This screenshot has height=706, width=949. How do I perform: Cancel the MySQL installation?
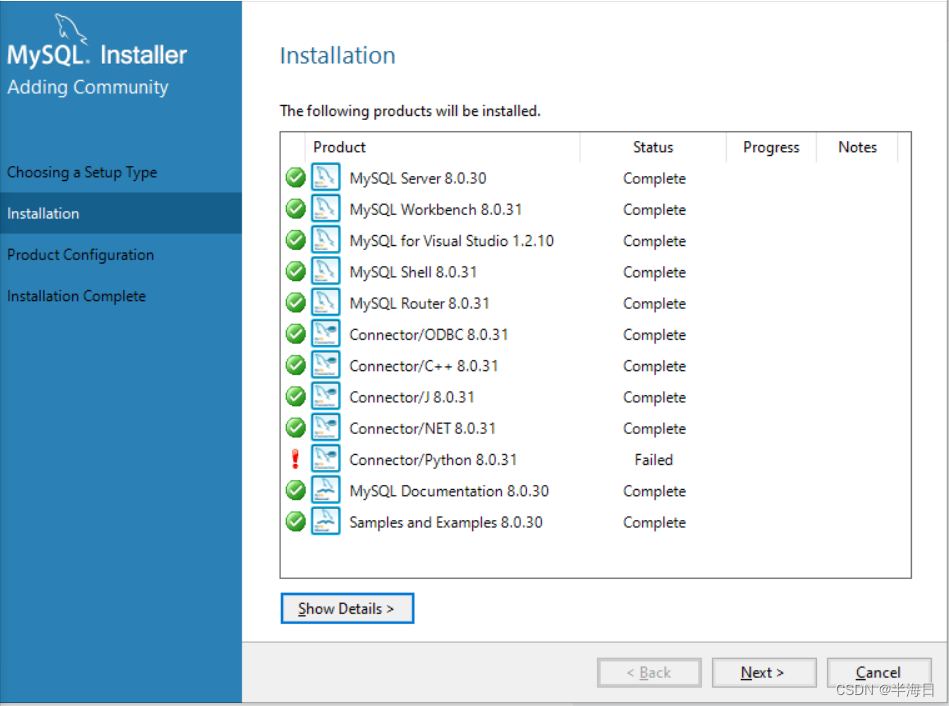[879, 673]
